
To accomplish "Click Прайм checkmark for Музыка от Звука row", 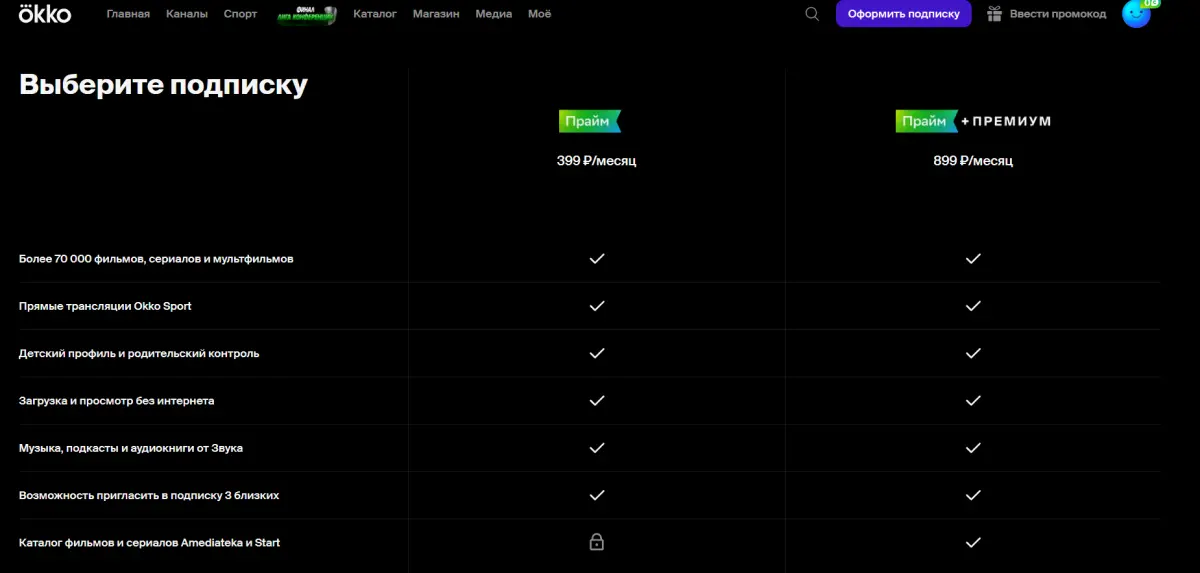I will [597, 448].
